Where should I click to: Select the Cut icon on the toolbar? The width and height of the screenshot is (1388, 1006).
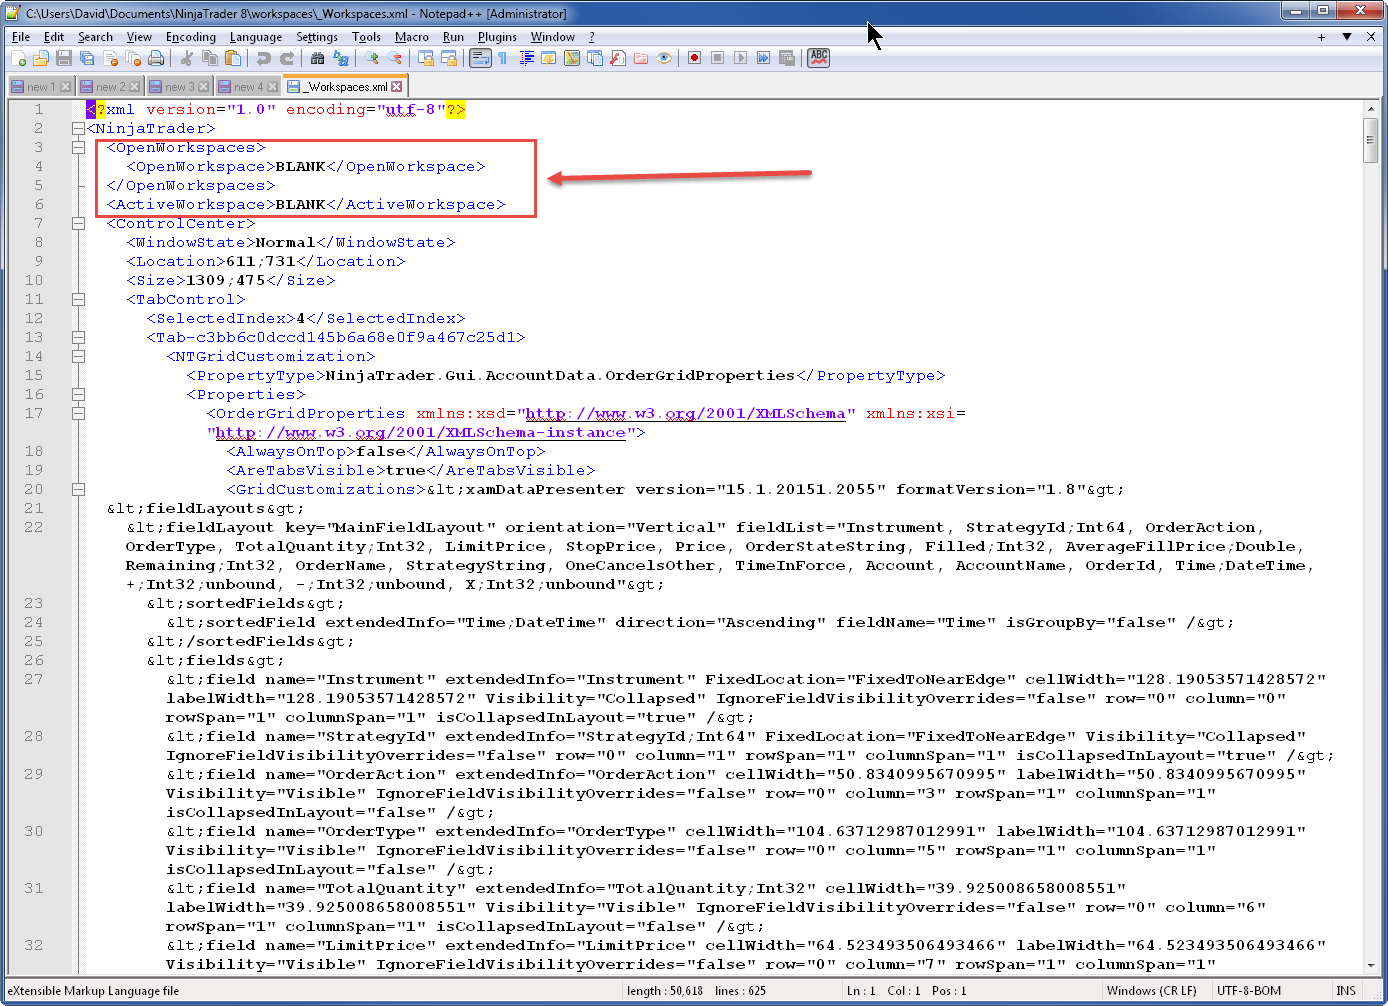coord(189,58)
